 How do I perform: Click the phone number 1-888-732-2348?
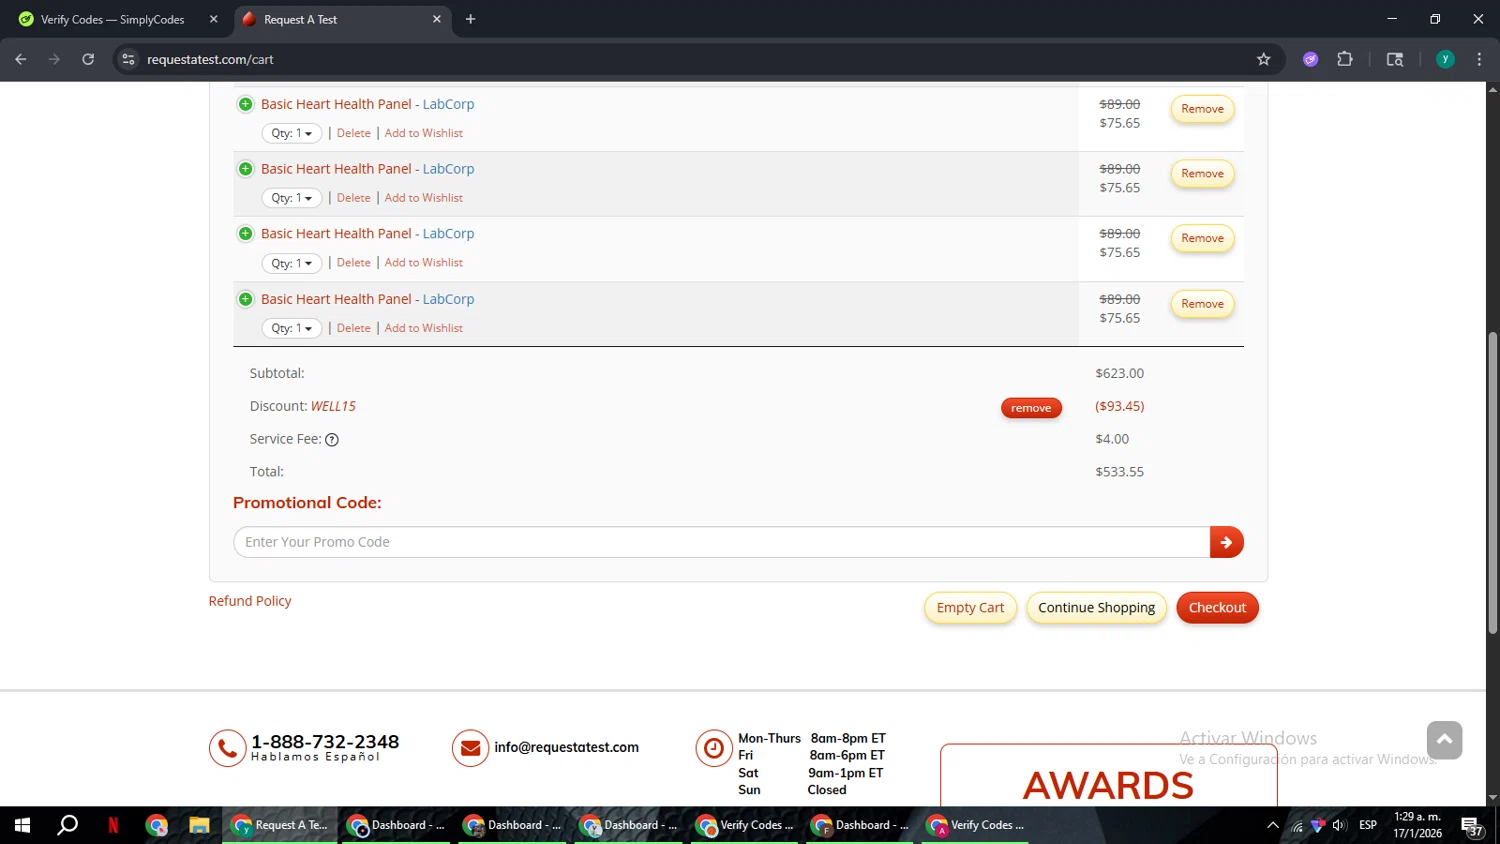click(x=325, y=742)
